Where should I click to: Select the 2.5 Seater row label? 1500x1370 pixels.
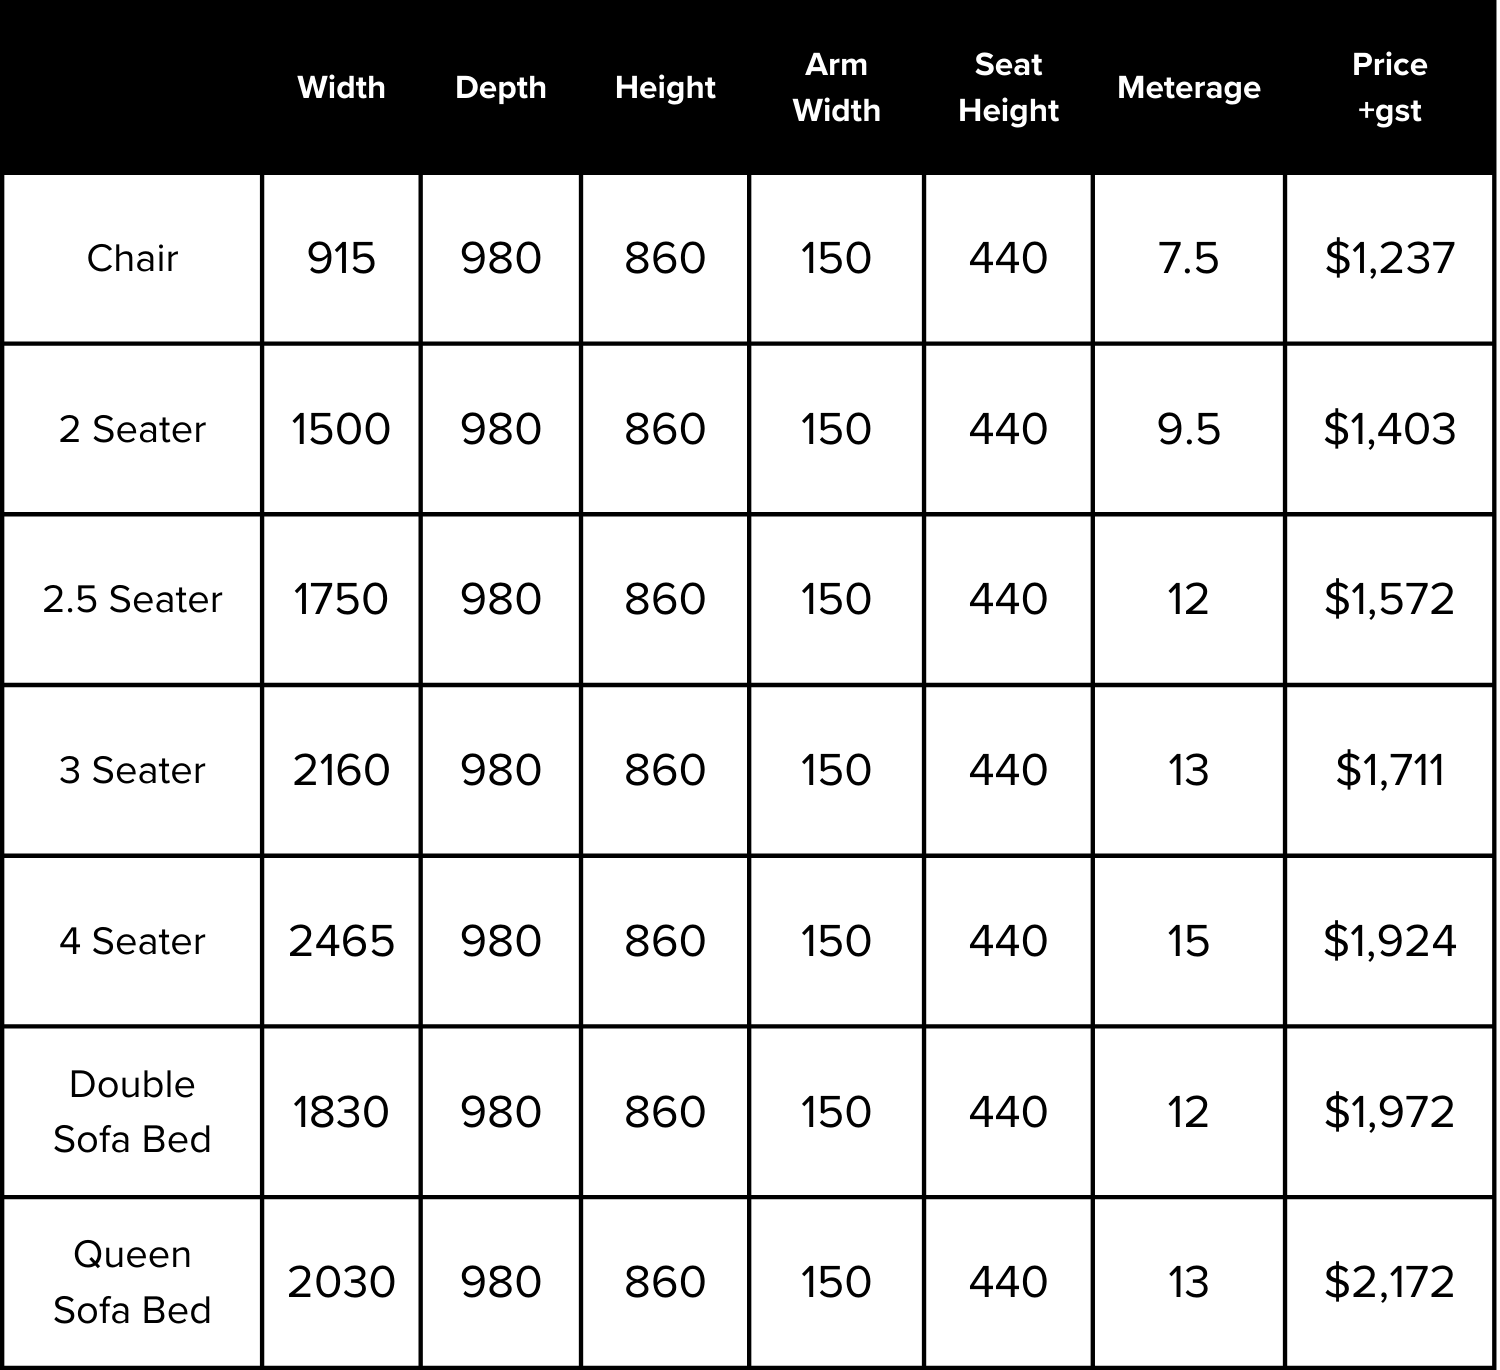pos(132,600)
